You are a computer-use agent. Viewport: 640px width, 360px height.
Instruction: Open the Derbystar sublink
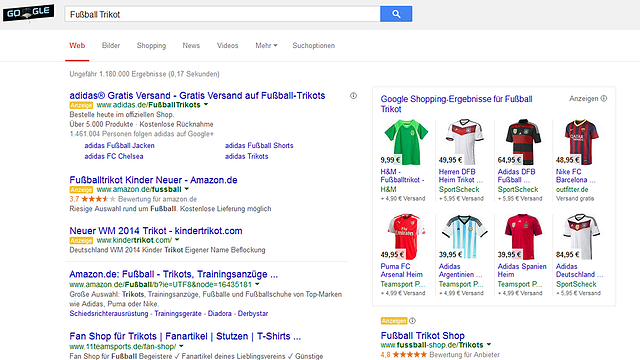pyautogui.click(x=253, y=313)
